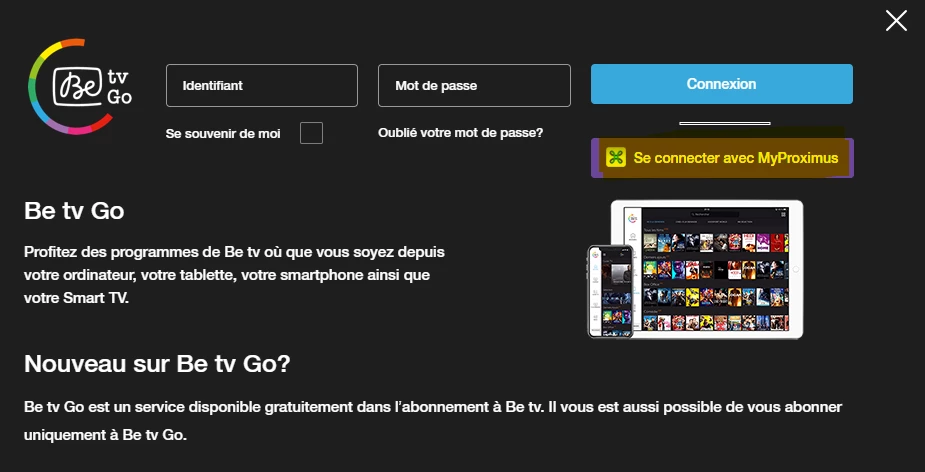
Task: Click the Se souvenir de moi label
Action: [223, 134]
